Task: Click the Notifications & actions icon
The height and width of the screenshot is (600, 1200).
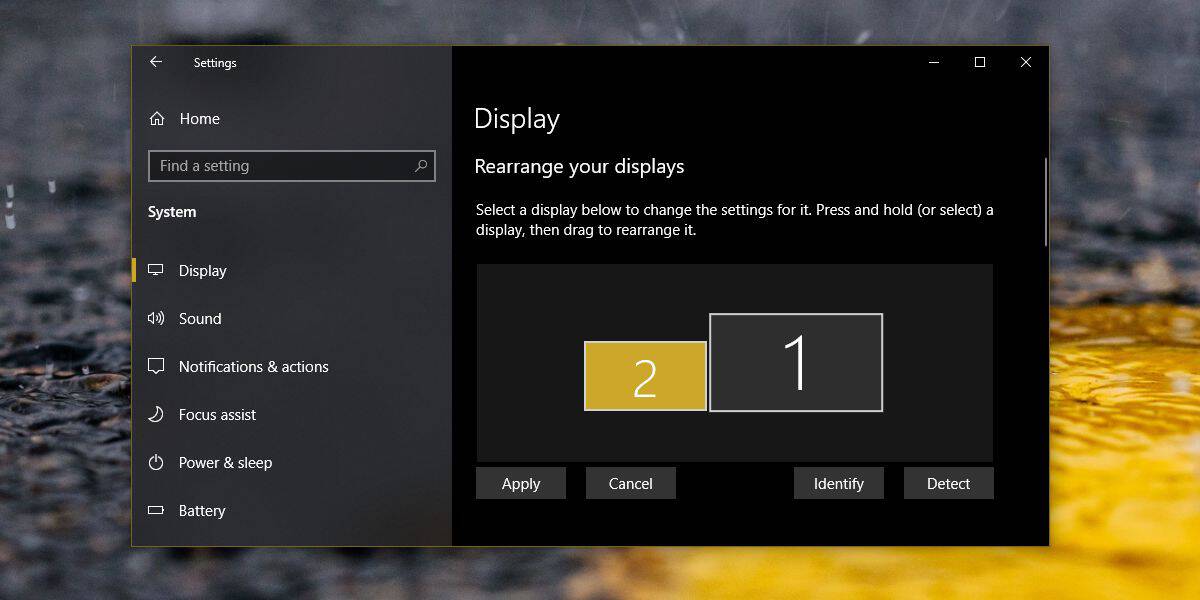Action: point(156,366)
